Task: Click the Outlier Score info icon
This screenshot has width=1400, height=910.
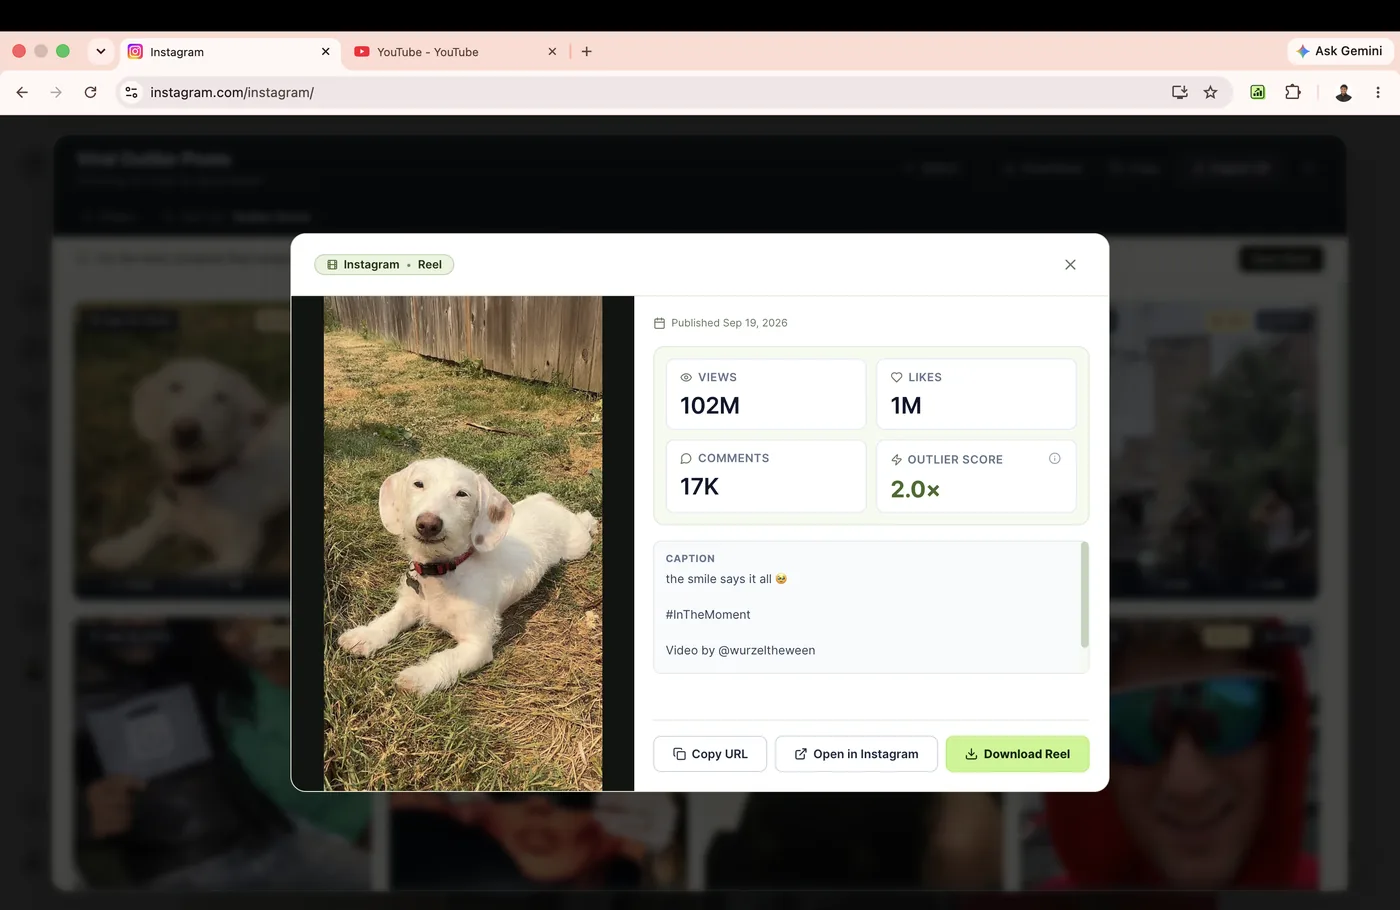Action: [1054, 459]
